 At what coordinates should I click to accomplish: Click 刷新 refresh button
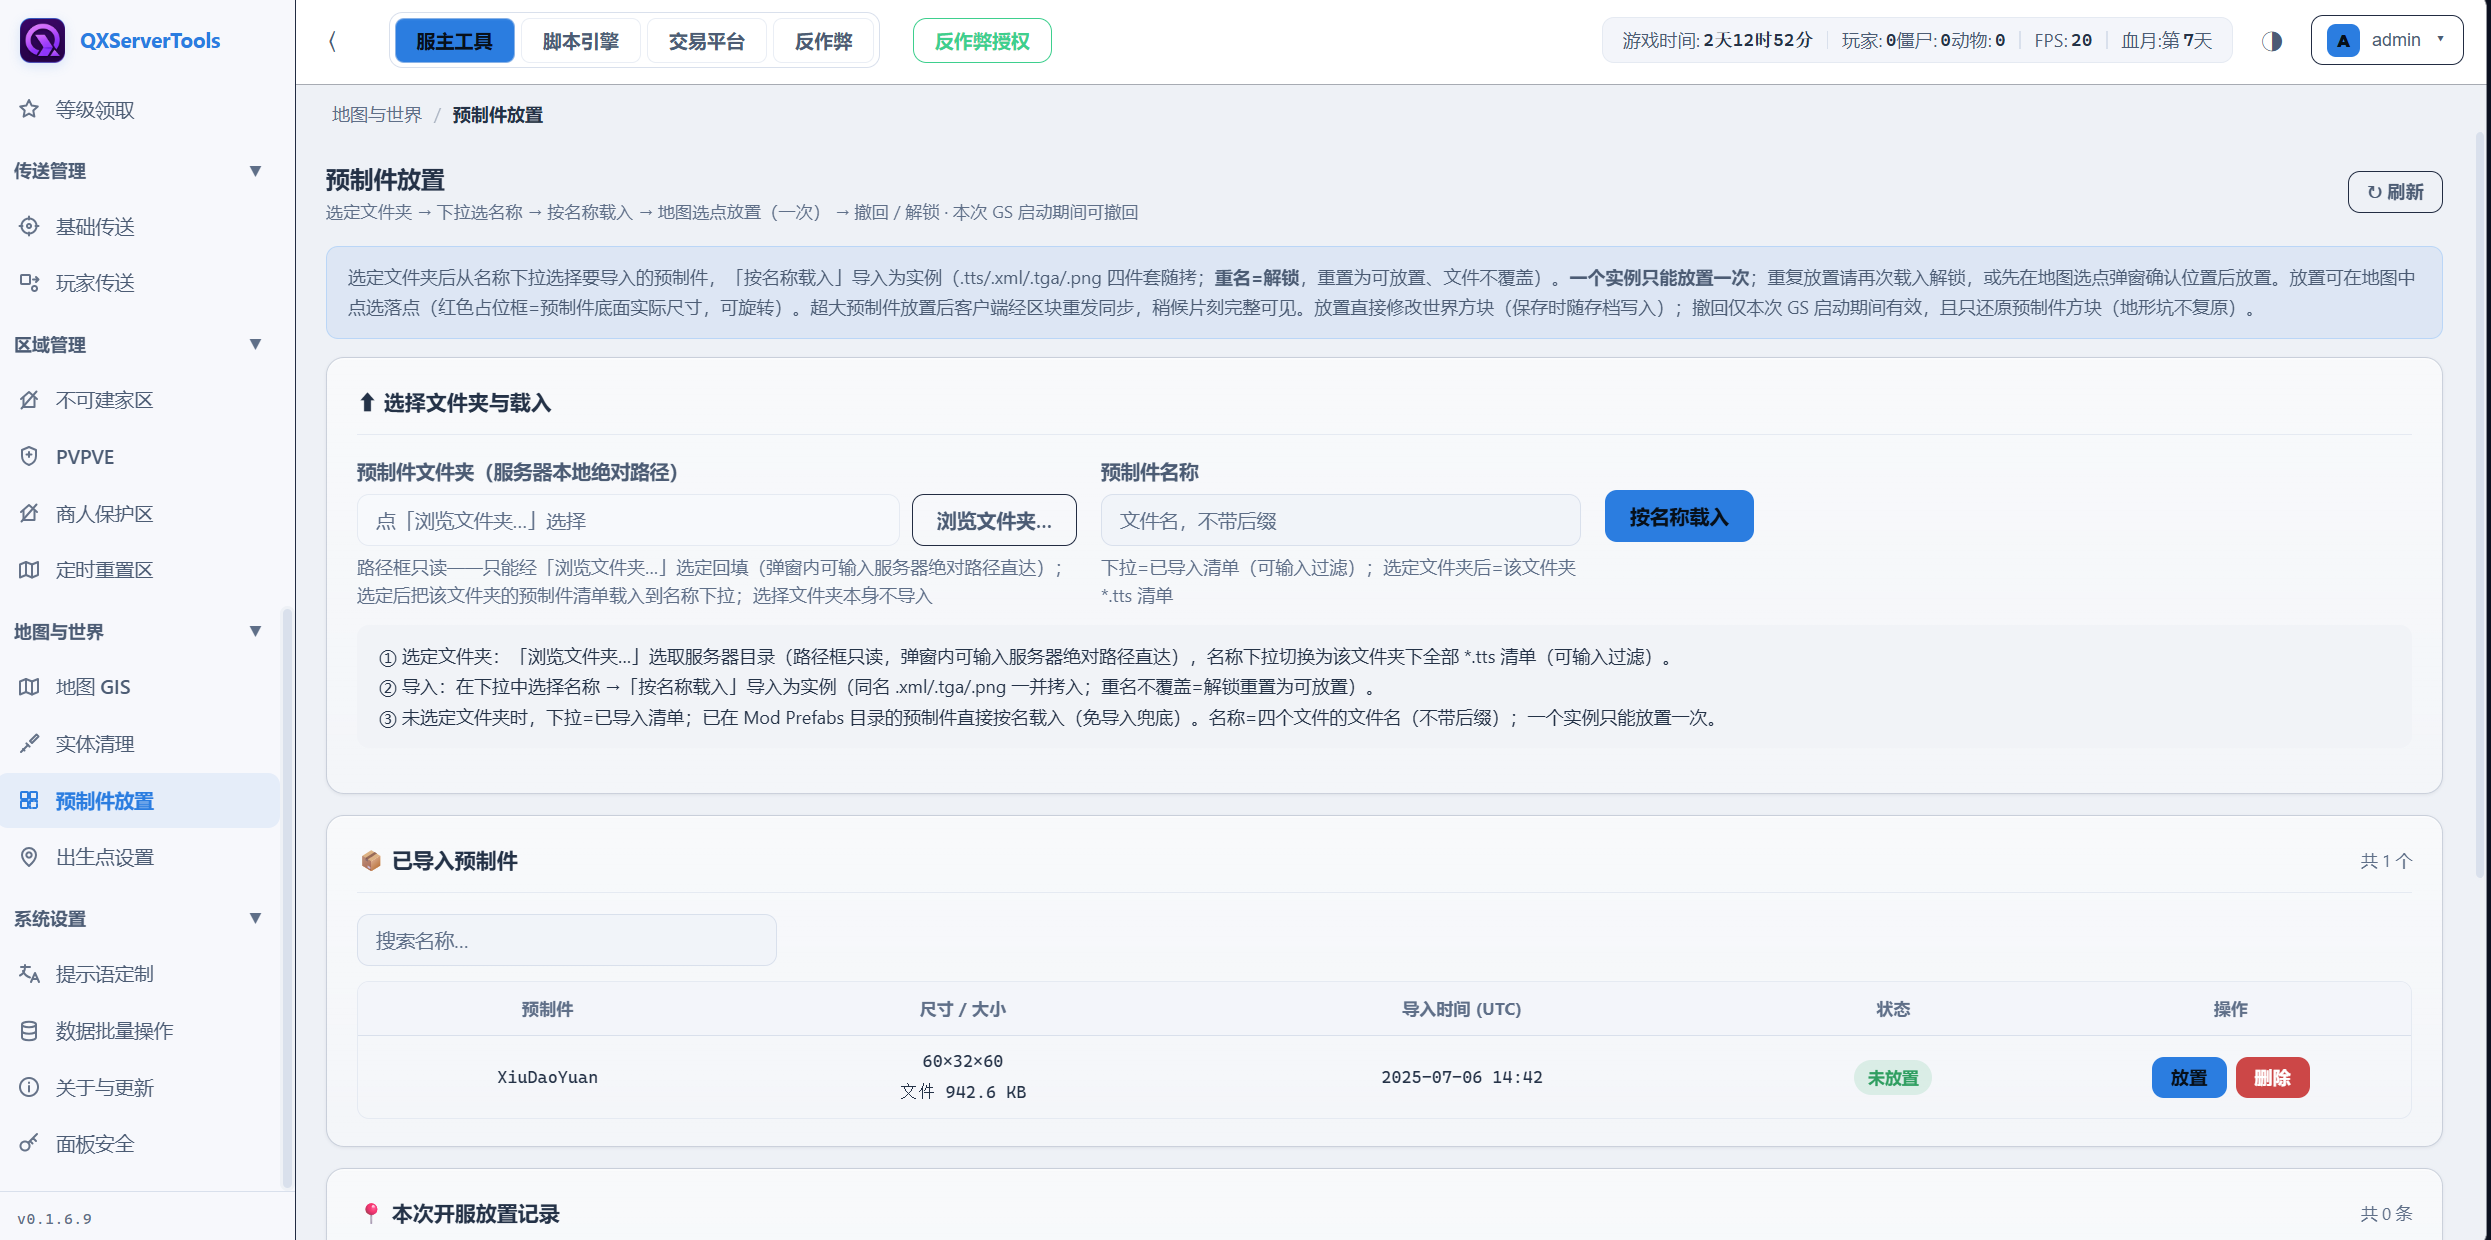point(2395,192)
